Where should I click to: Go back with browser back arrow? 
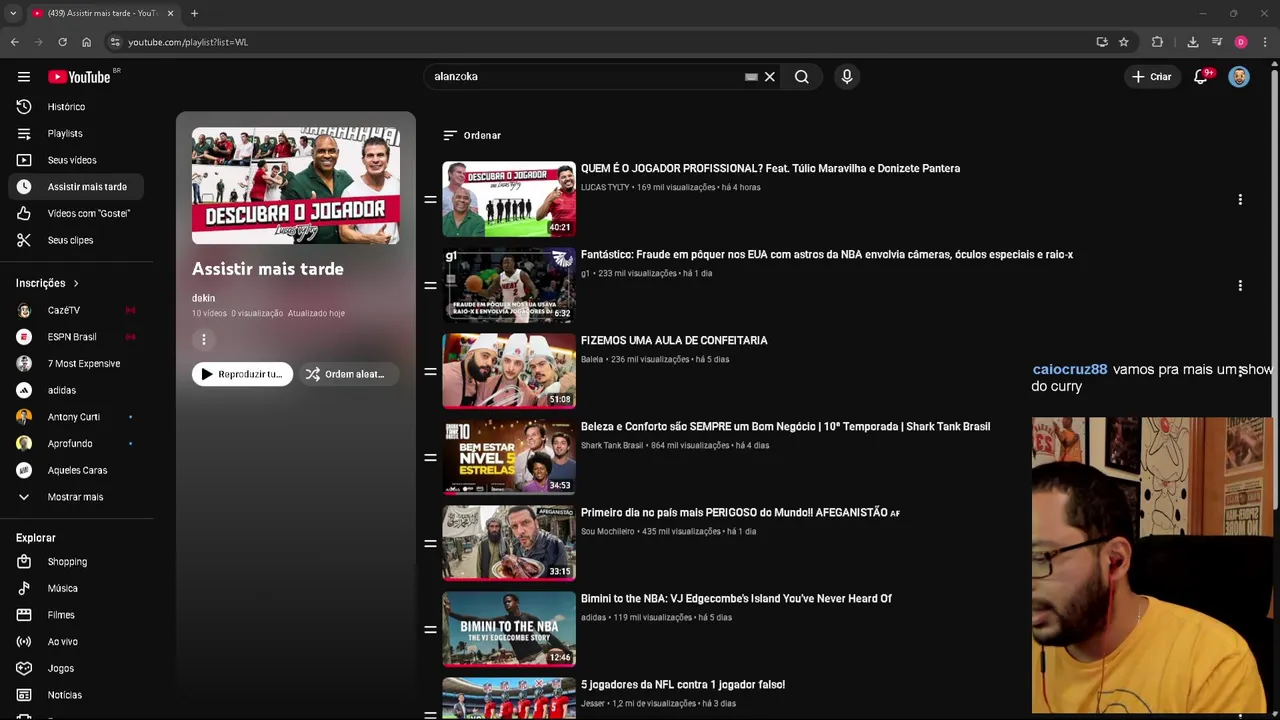point(14,42)
